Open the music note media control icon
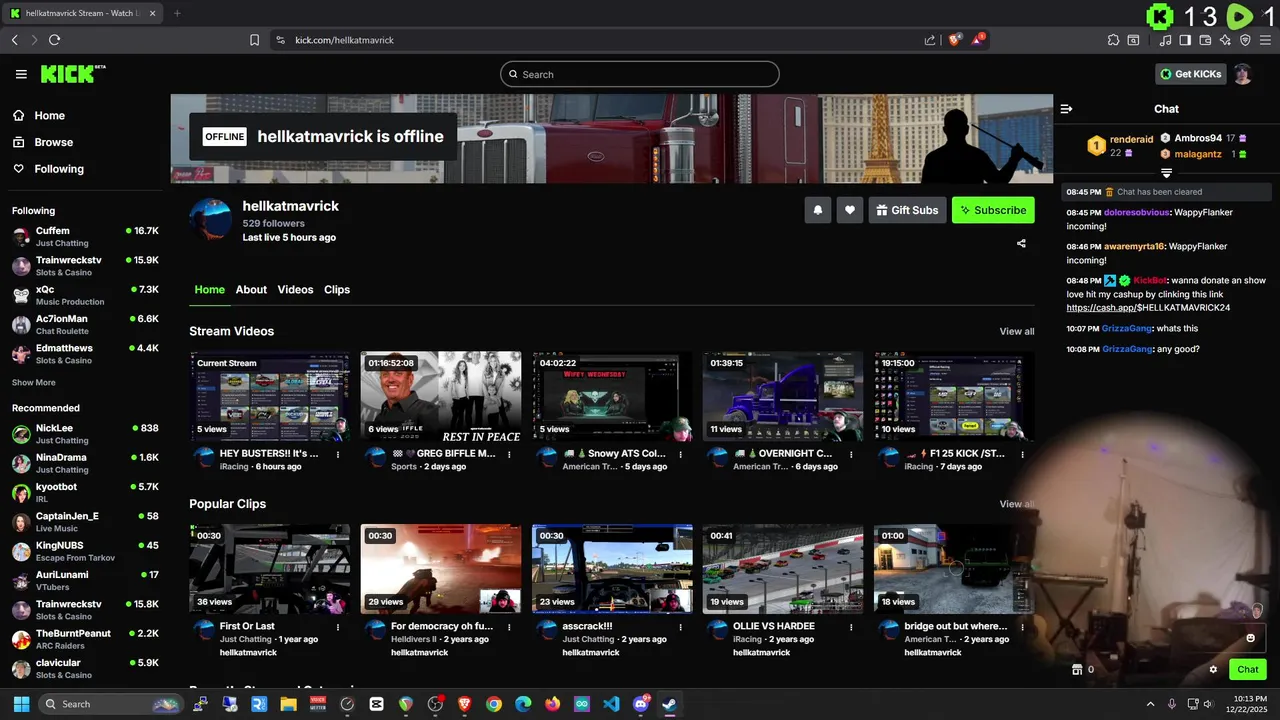Screen dimensions: 1280x720 coord(1165,40)
